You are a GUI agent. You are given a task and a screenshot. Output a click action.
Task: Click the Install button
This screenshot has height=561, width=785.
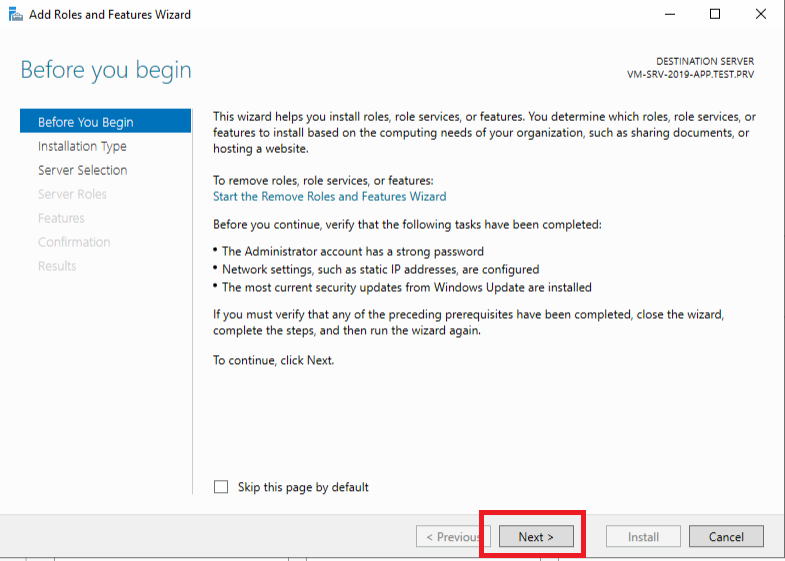(643, 536)
